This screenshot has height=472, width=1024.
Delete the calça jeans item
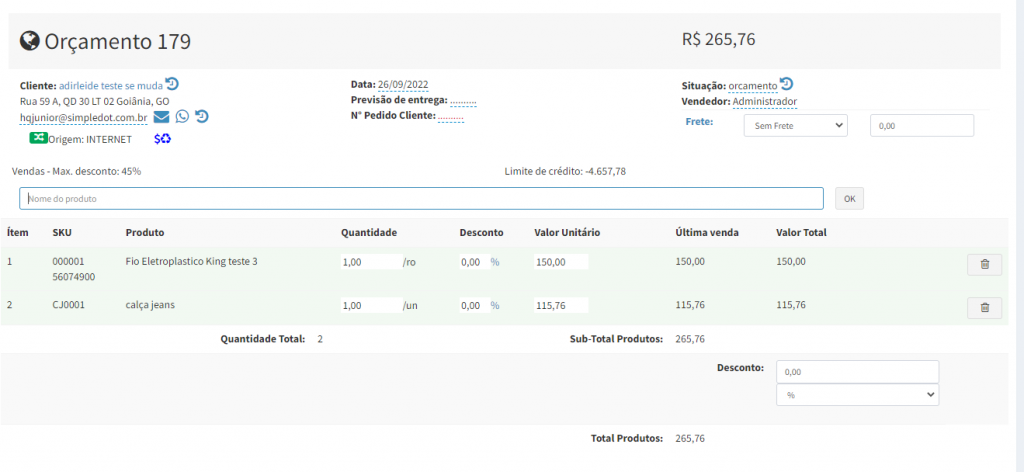click(984, 308)
